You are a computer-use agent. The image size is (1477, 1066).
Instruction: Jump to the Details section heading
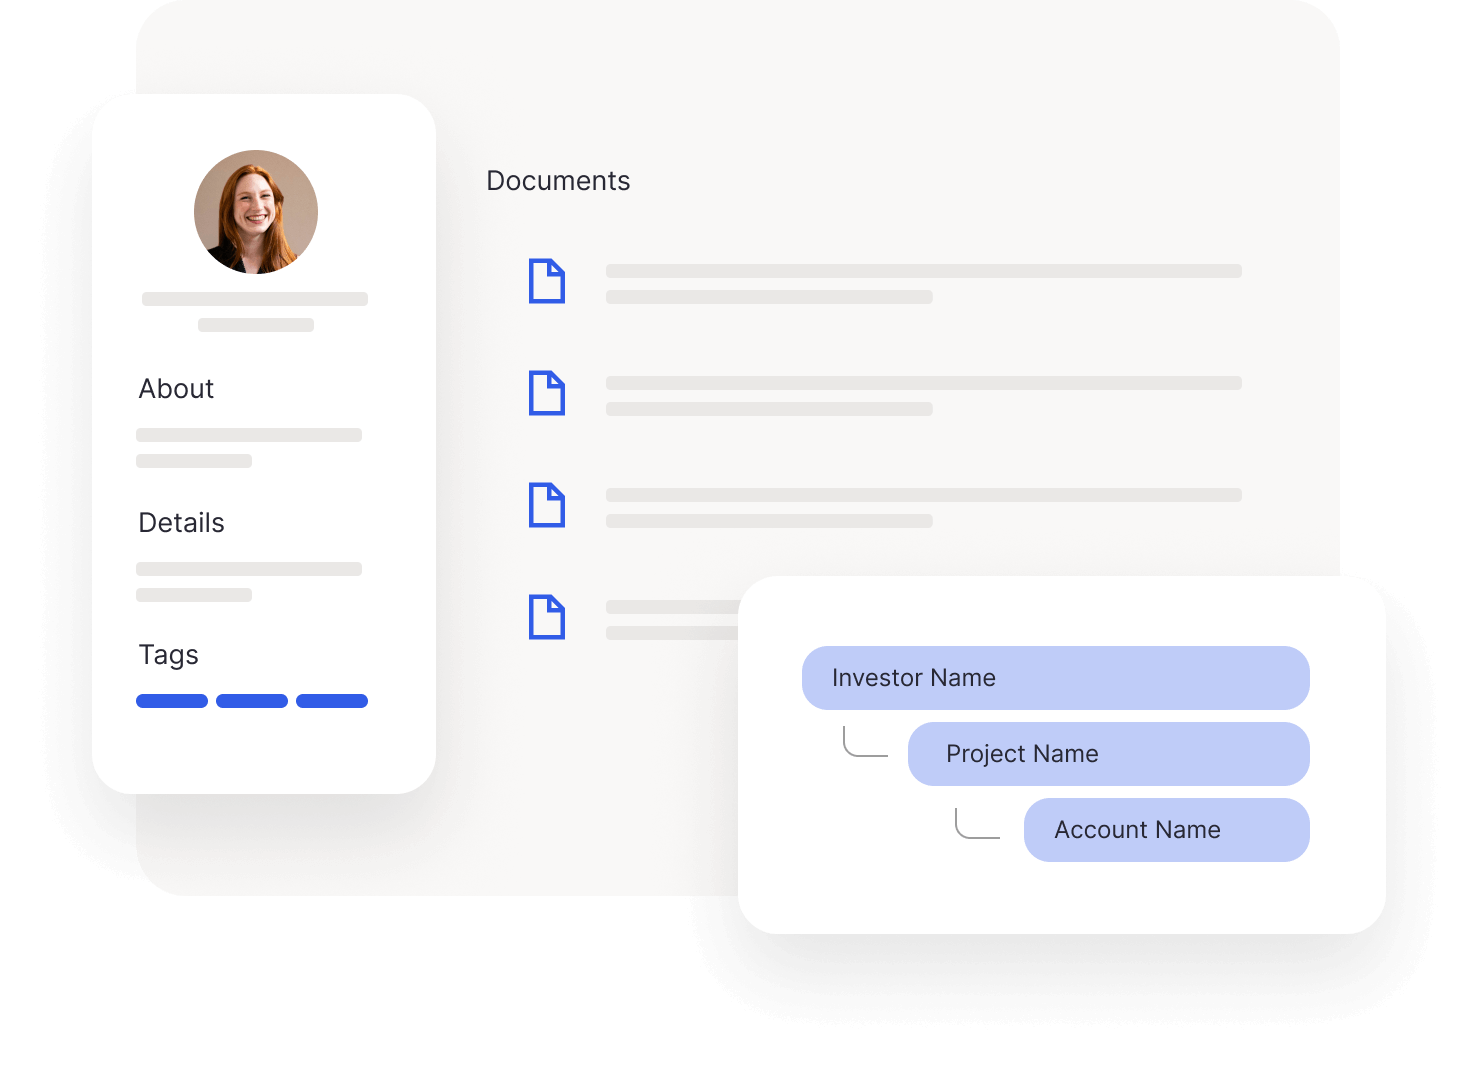point(181,523)
